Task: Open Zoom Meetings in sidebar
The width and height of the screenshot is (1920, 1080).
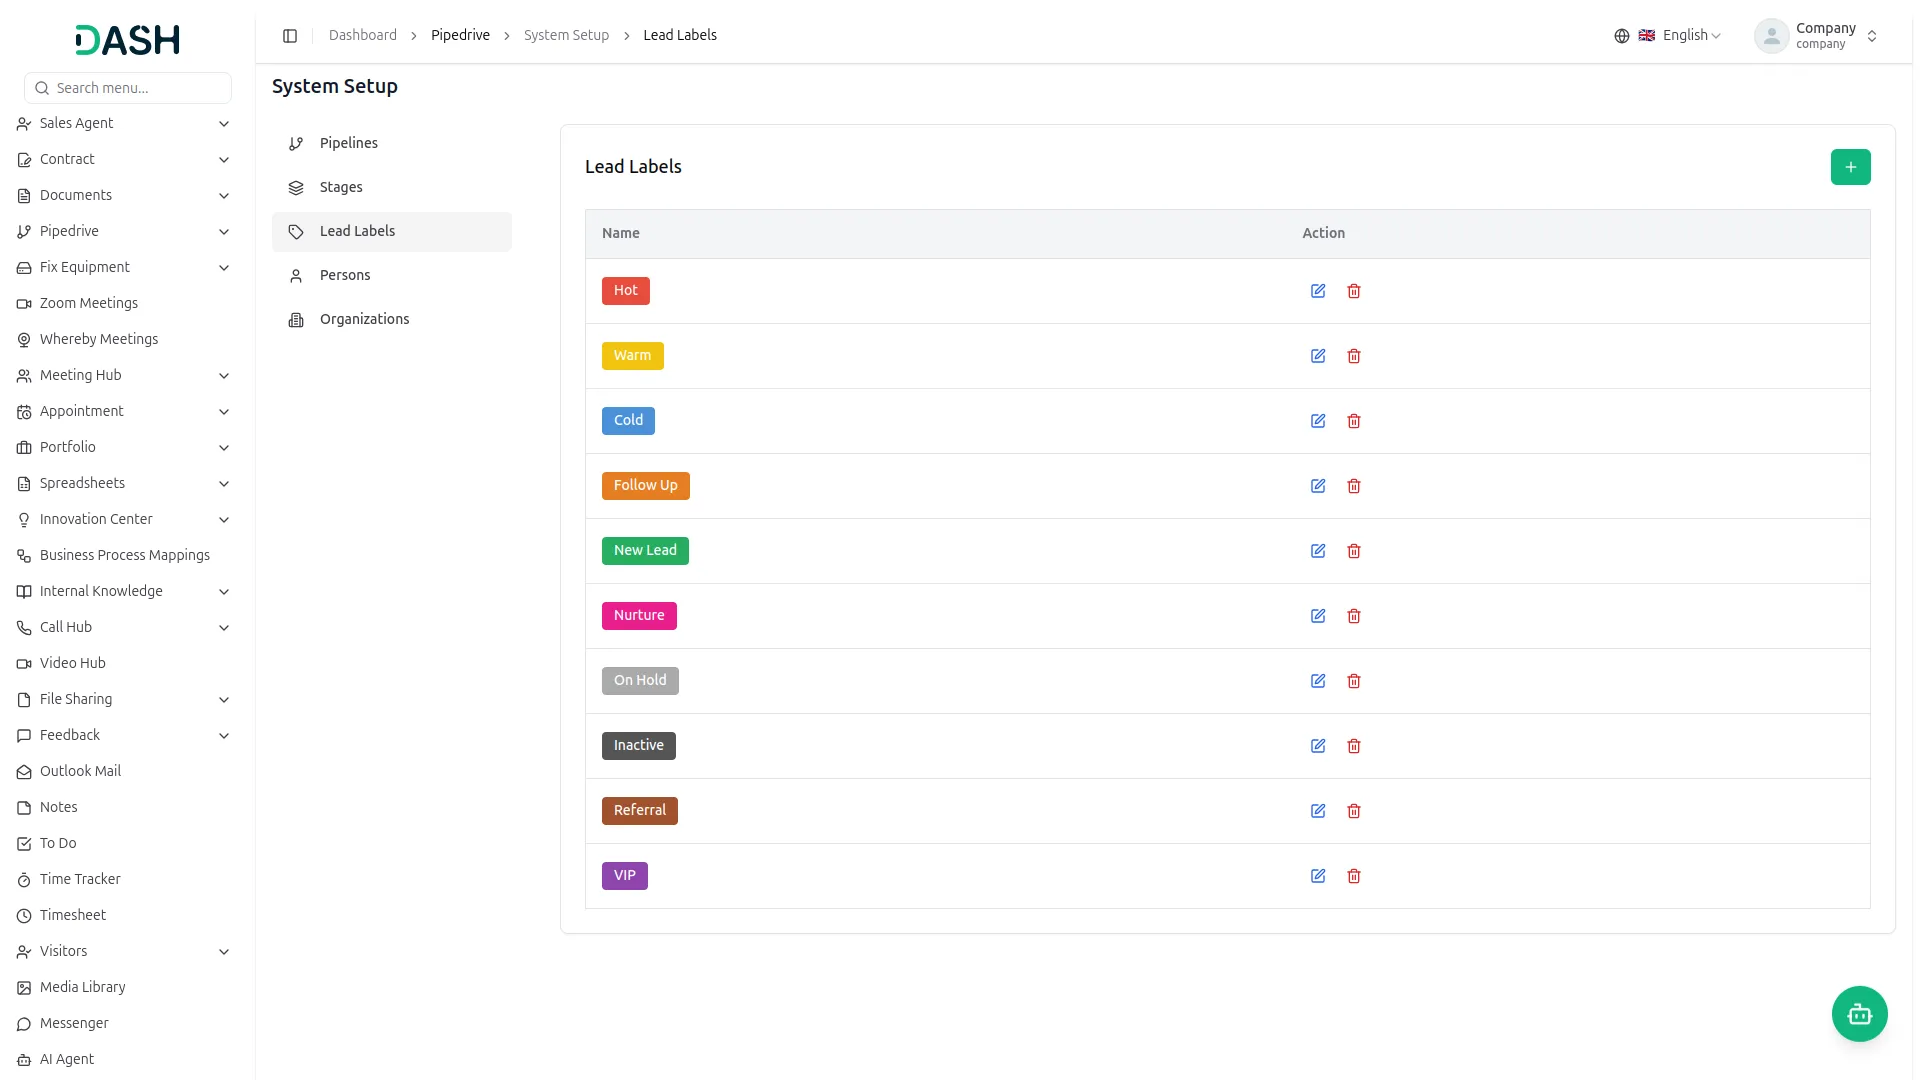Action: 124,303
